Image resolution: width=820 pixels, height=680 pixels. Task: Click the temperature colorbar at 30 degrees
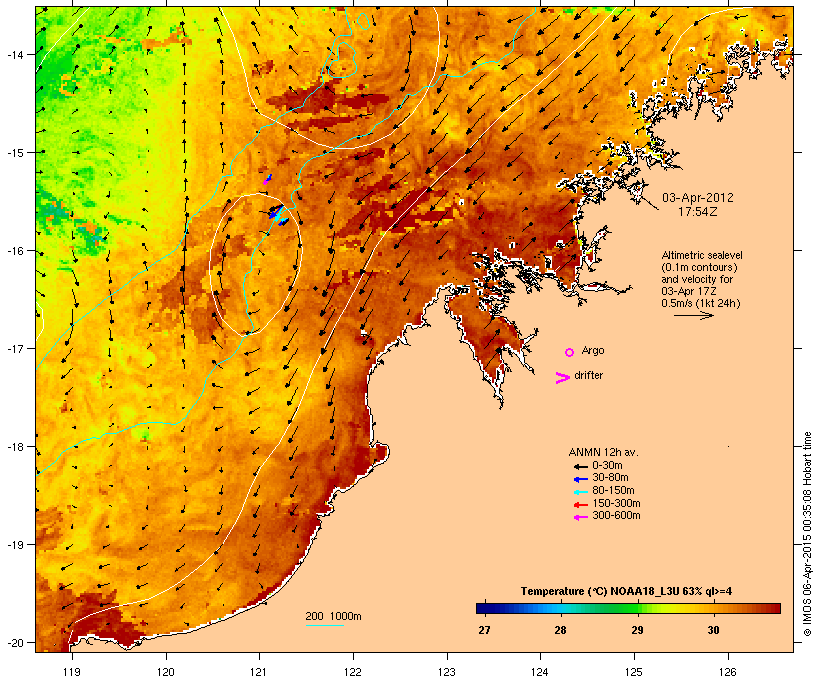pos(713,608)
